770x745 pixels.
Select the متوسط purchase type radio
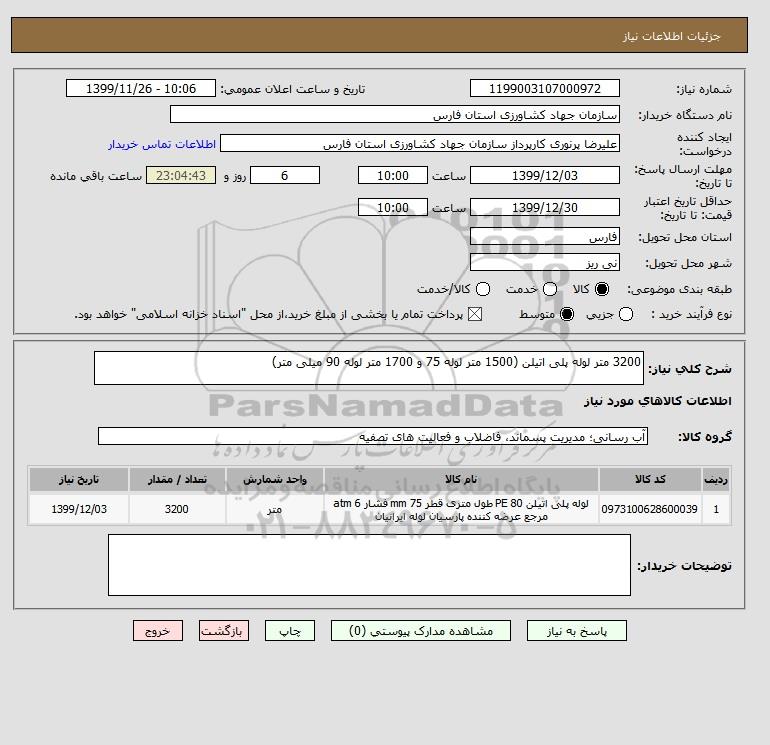(x=567, y=314)
